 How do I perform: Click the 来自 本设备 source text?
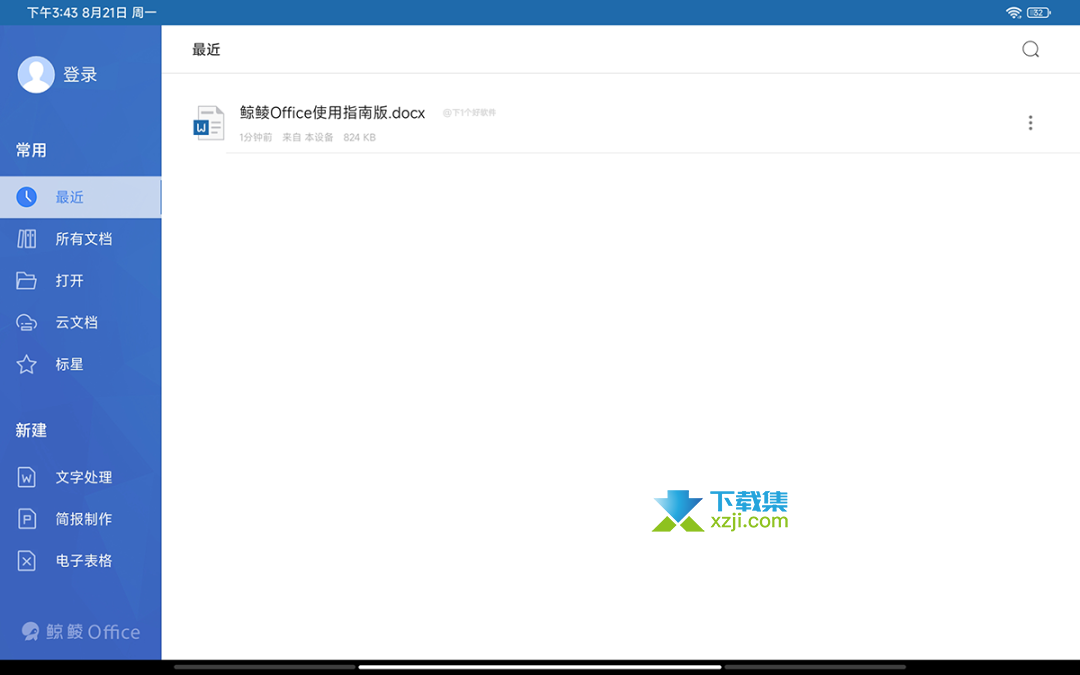(308, 138)
